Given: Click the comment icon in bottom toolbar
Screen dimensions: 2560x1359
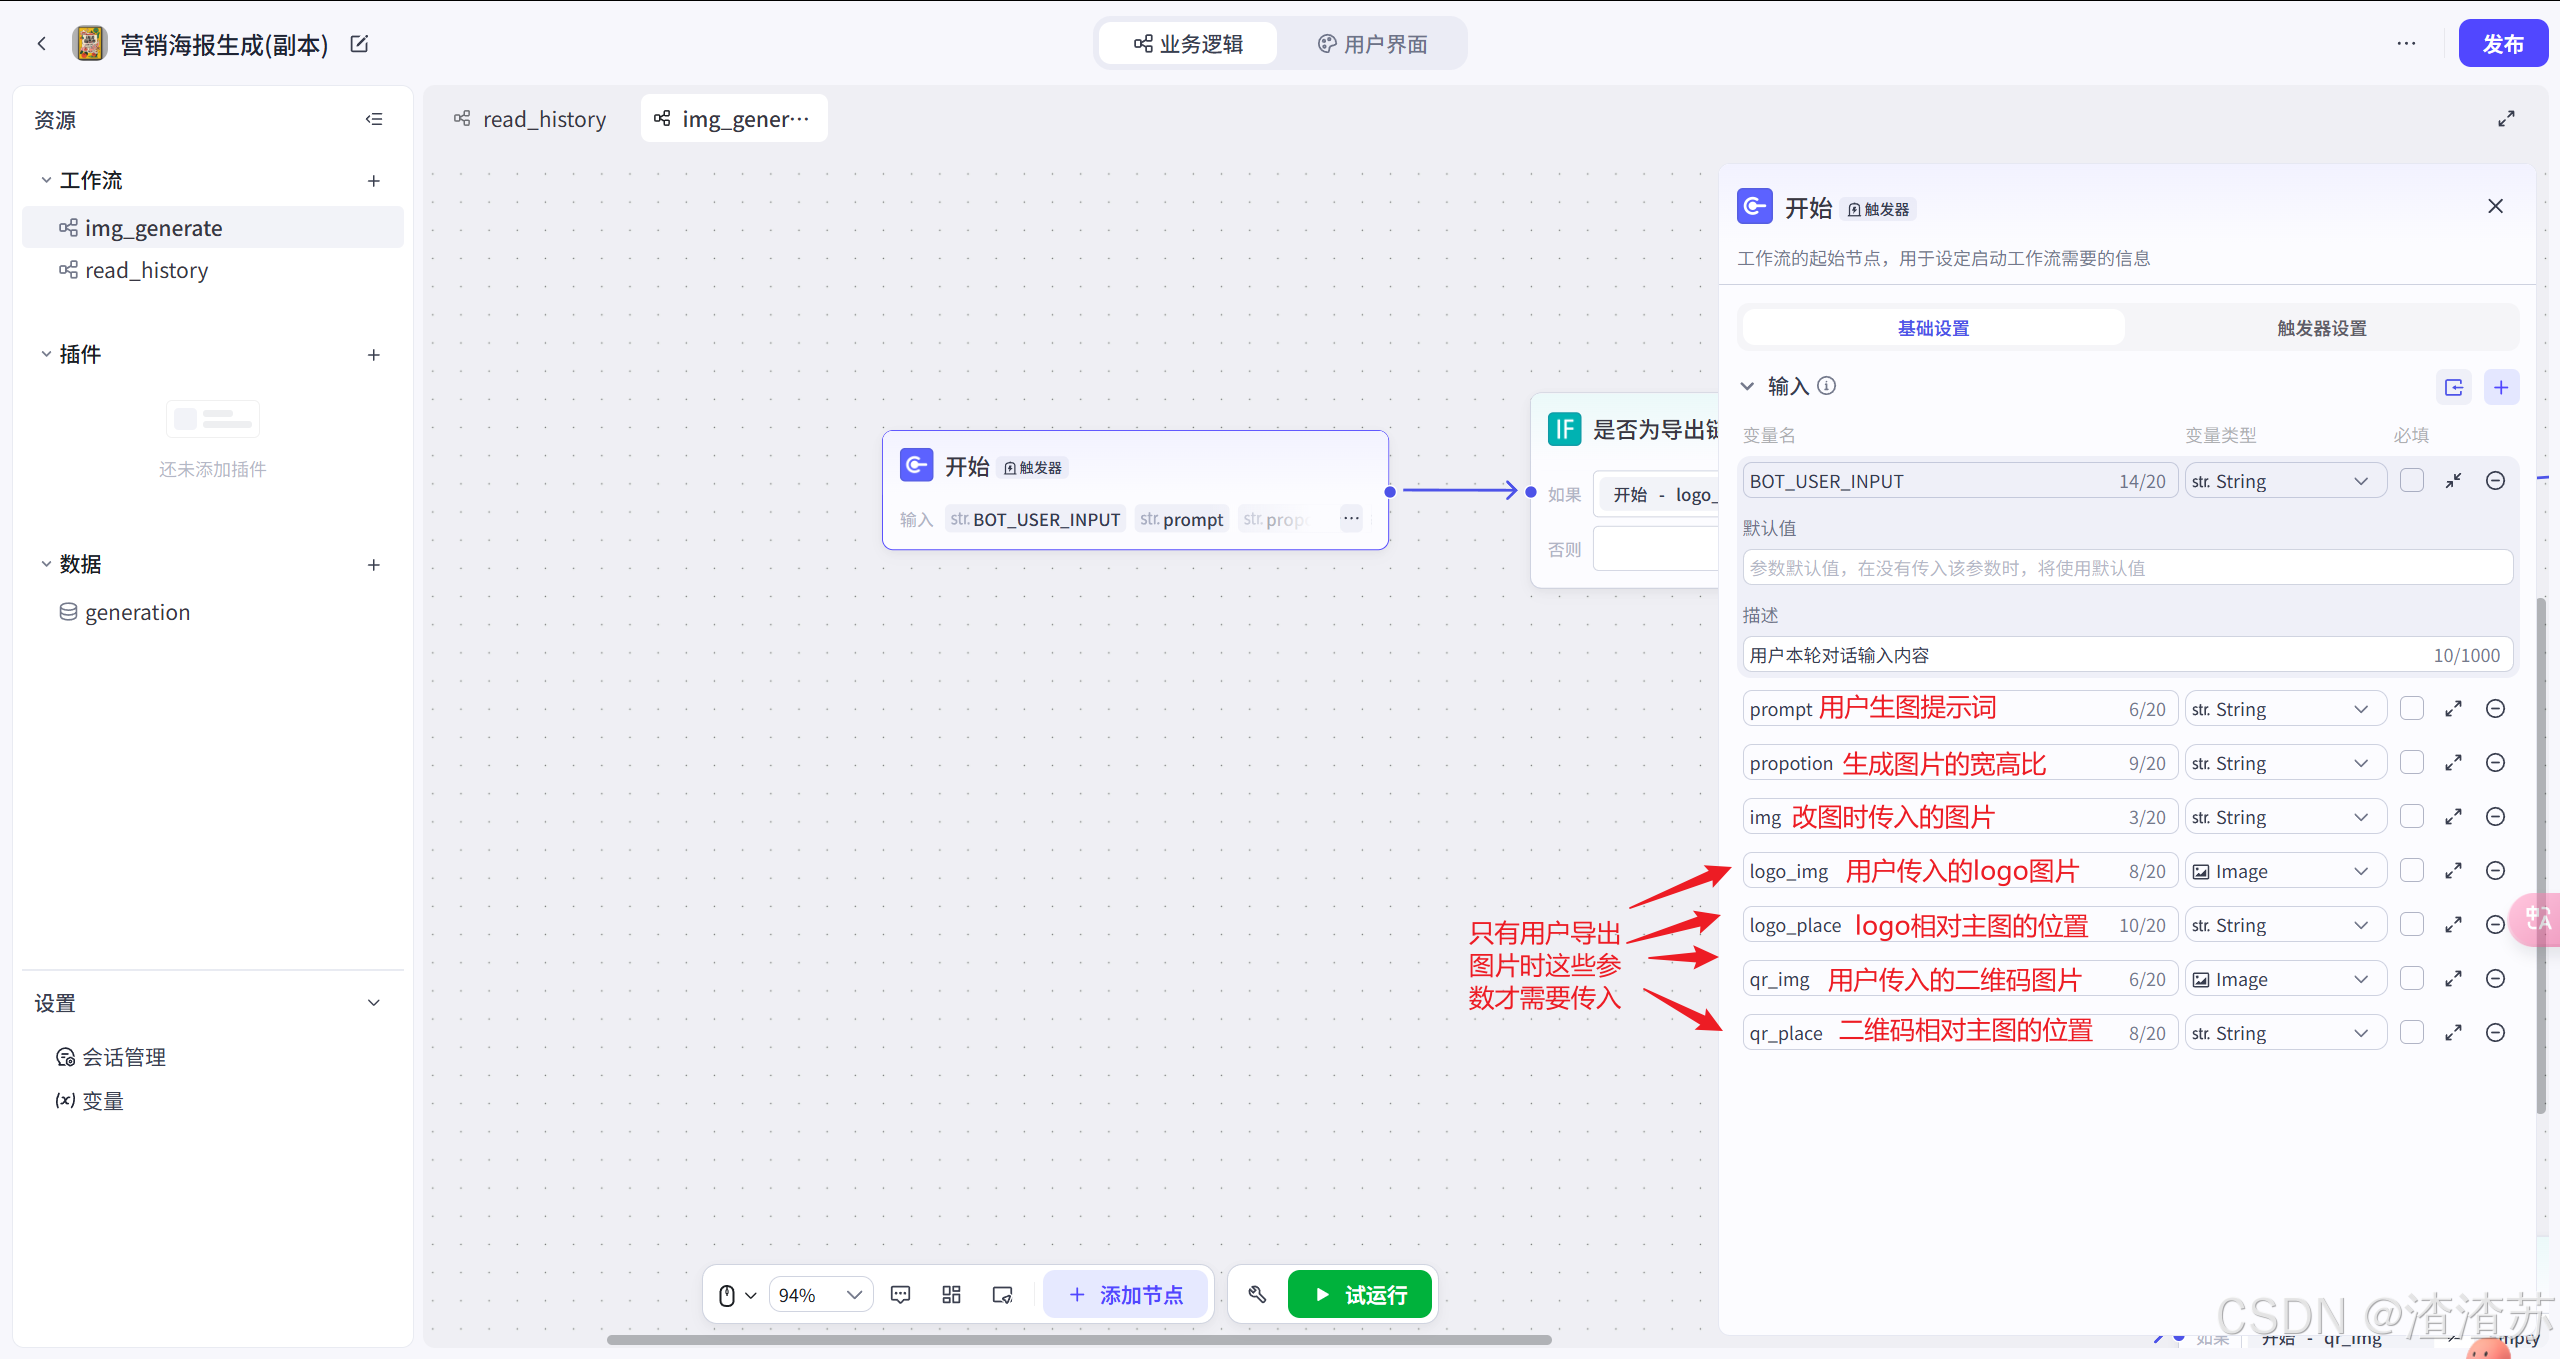Looking at the screenshot, I should (900, 1295).
